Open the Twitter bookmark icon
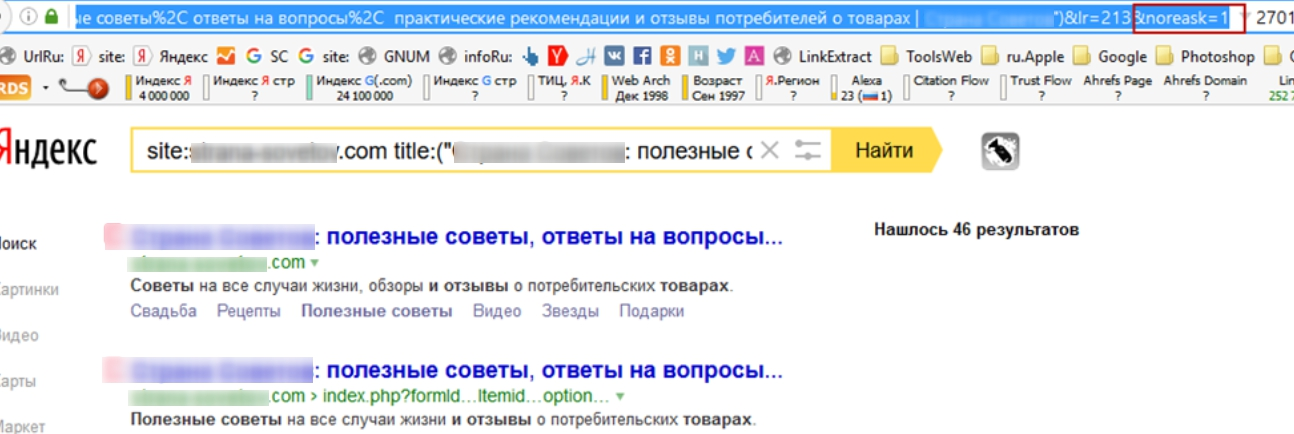Screen dimensions: 1294x434 pyautogui.click(x=725, y=57)
